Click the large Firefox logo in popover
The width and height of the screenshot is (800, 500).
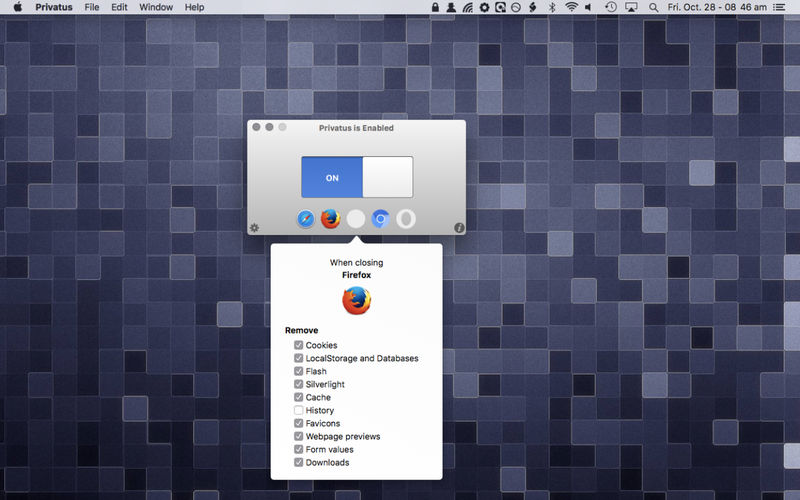(x=356, y=300)
